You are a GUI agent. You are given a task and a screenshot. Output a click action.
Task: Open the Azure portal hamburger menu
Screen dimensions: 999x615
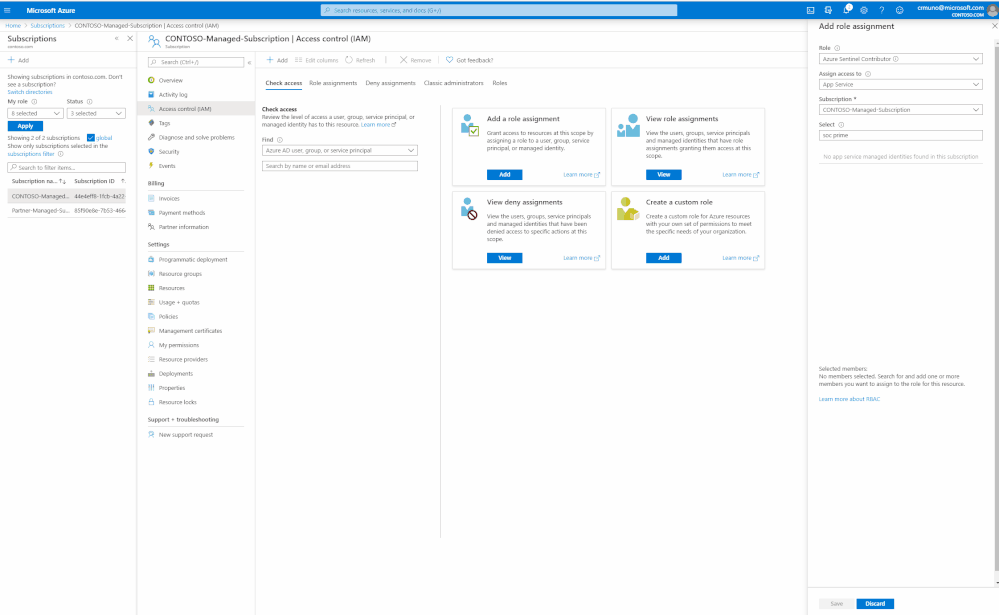(x=7, y=10)
